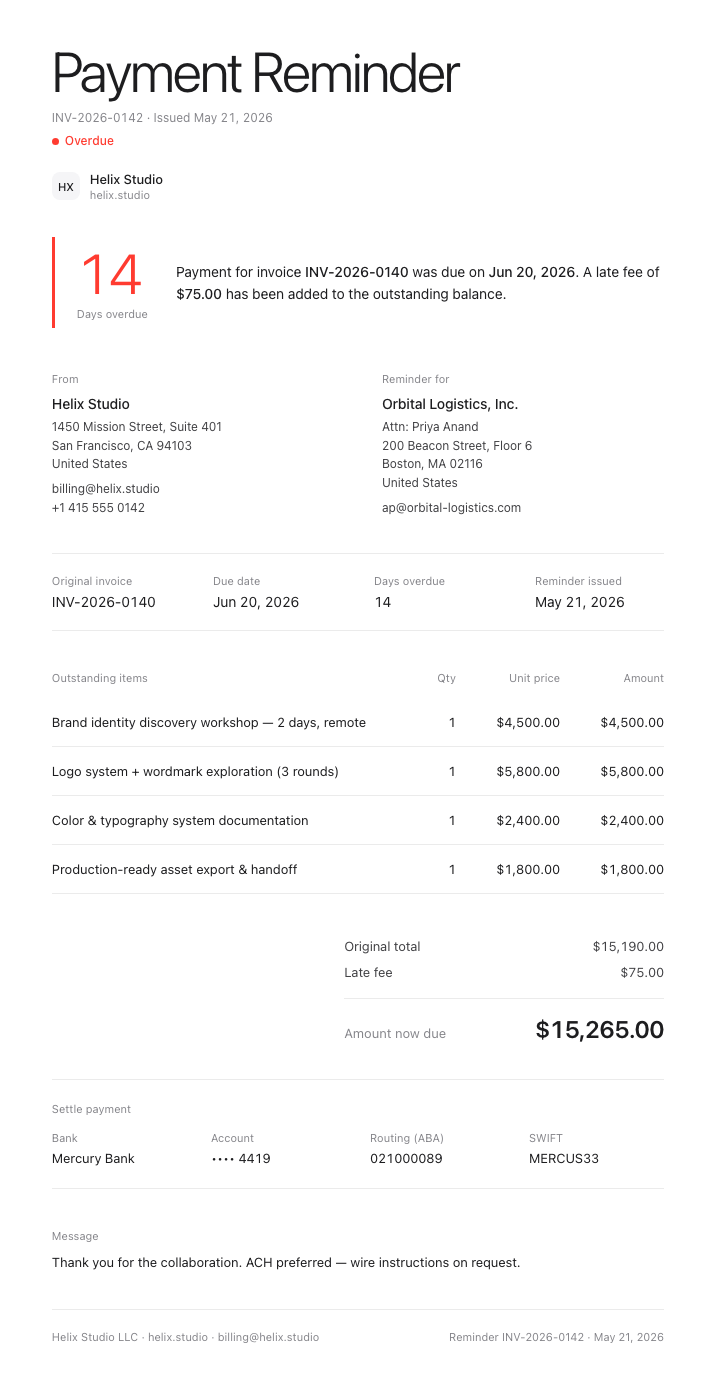Viewport: 716px width, 1395px height.
Task: Click the Payment Reminder heading
Action: click(x=256, y=73)
